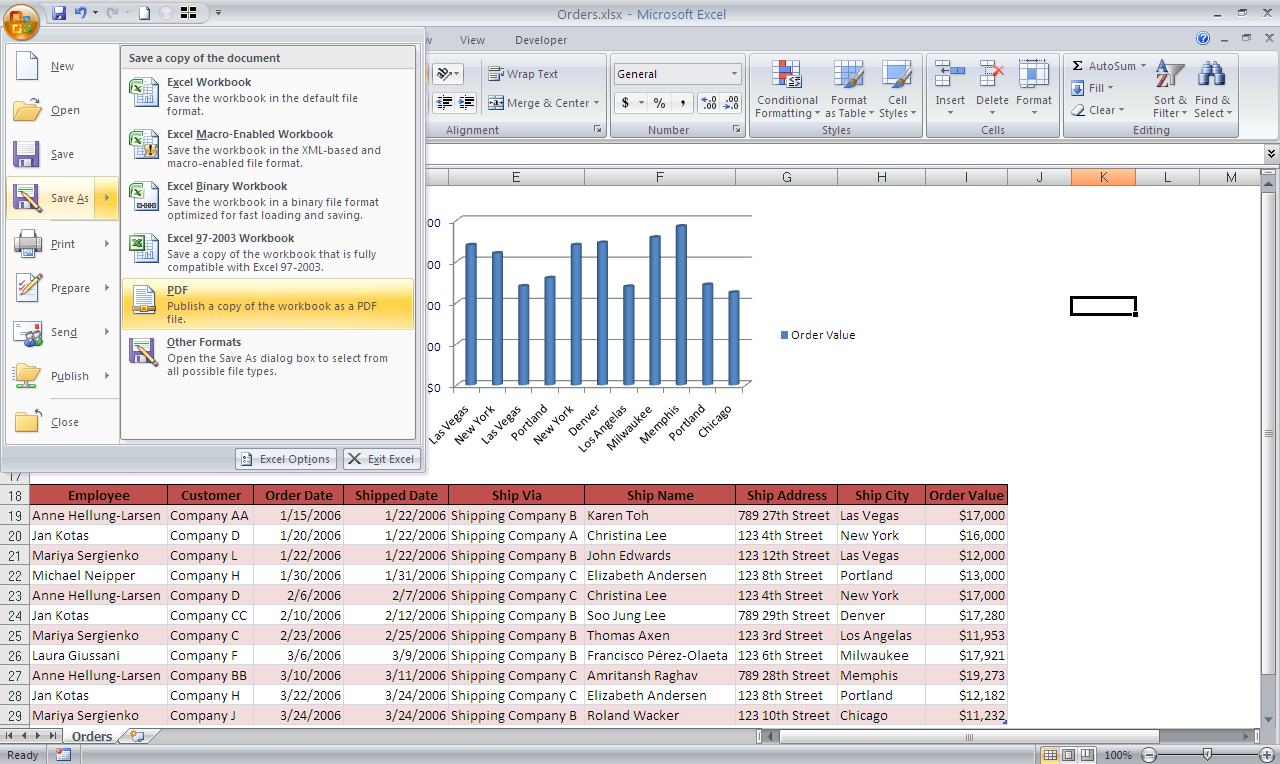Select the Orders sheet tab
The height and width of the screenshot is (764, 1280).
[91, 736]
